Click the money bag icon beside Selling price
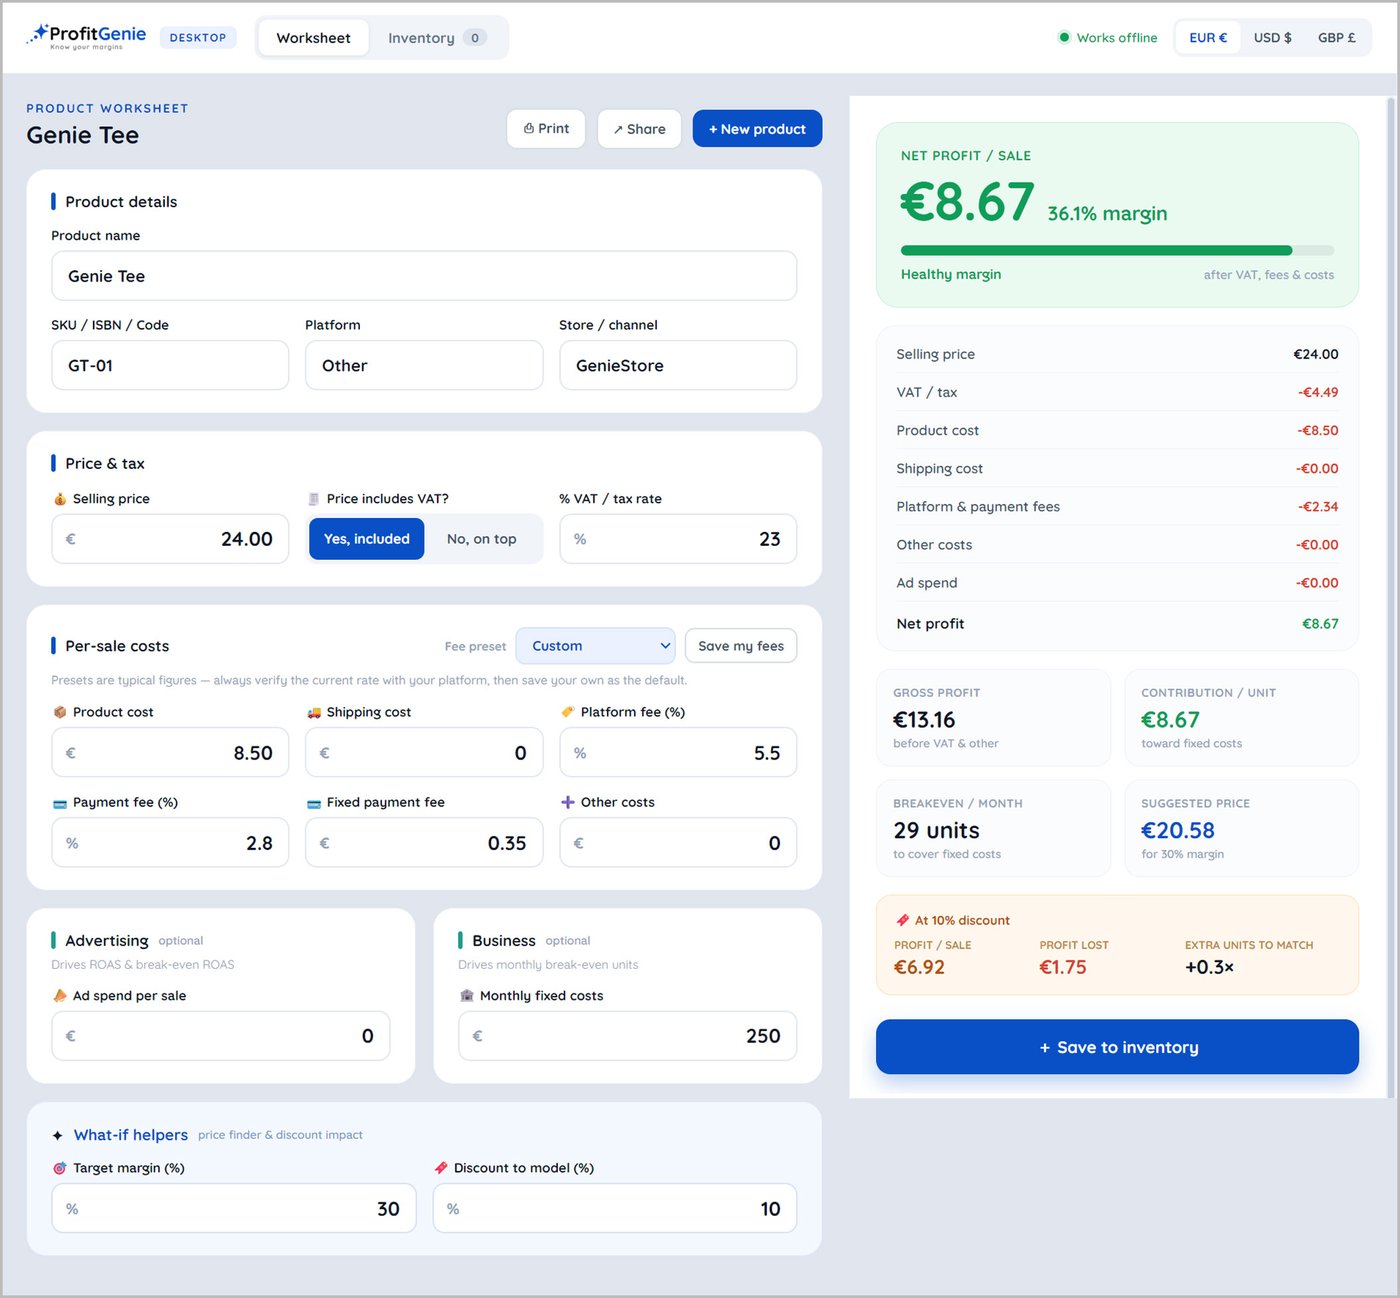 point(60,499)
